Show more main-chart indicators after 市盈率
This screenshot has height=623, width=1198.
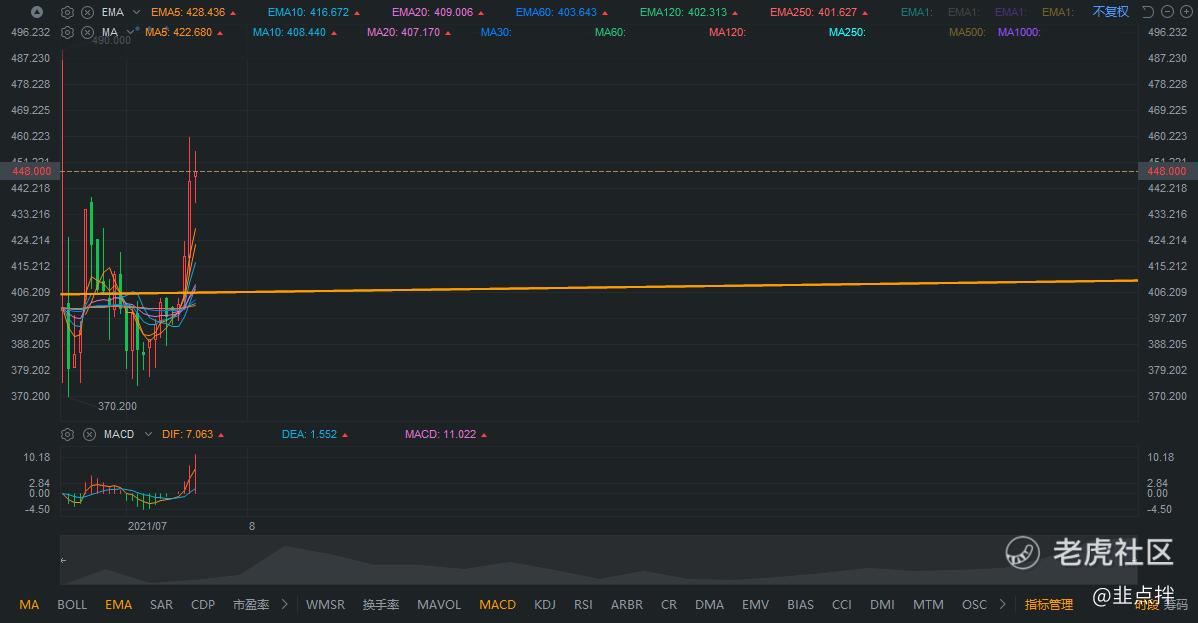pyautogui.click(x=284, y=604)
